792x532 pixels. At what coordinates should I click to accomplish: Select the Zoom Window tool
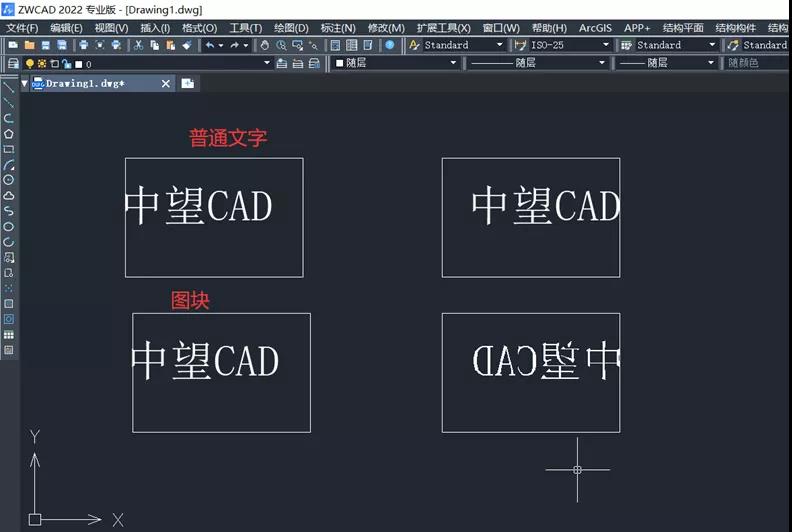[x=298, y=45]
